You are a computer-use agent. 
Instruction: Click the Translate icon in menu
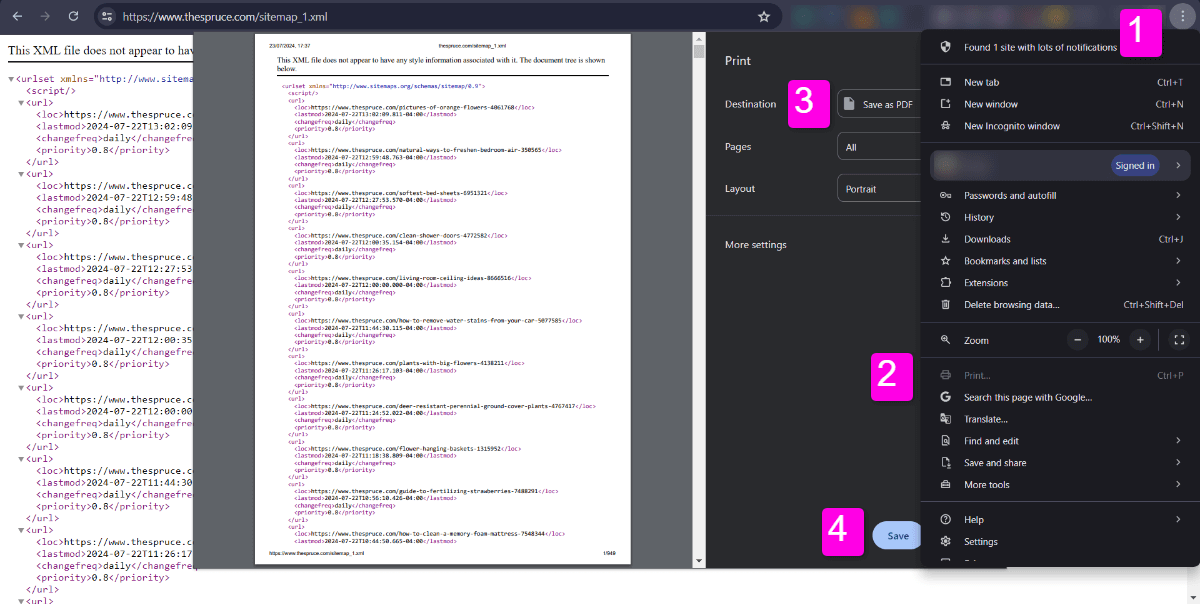click(x=945, y=419)
